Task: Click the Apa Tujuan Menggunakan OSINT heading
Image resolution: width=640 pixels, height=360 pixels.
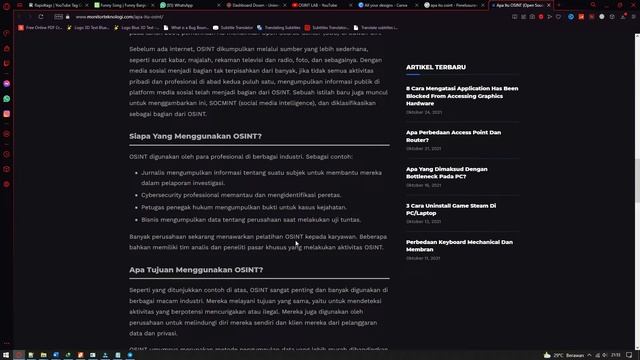Action: coord(196,270)
